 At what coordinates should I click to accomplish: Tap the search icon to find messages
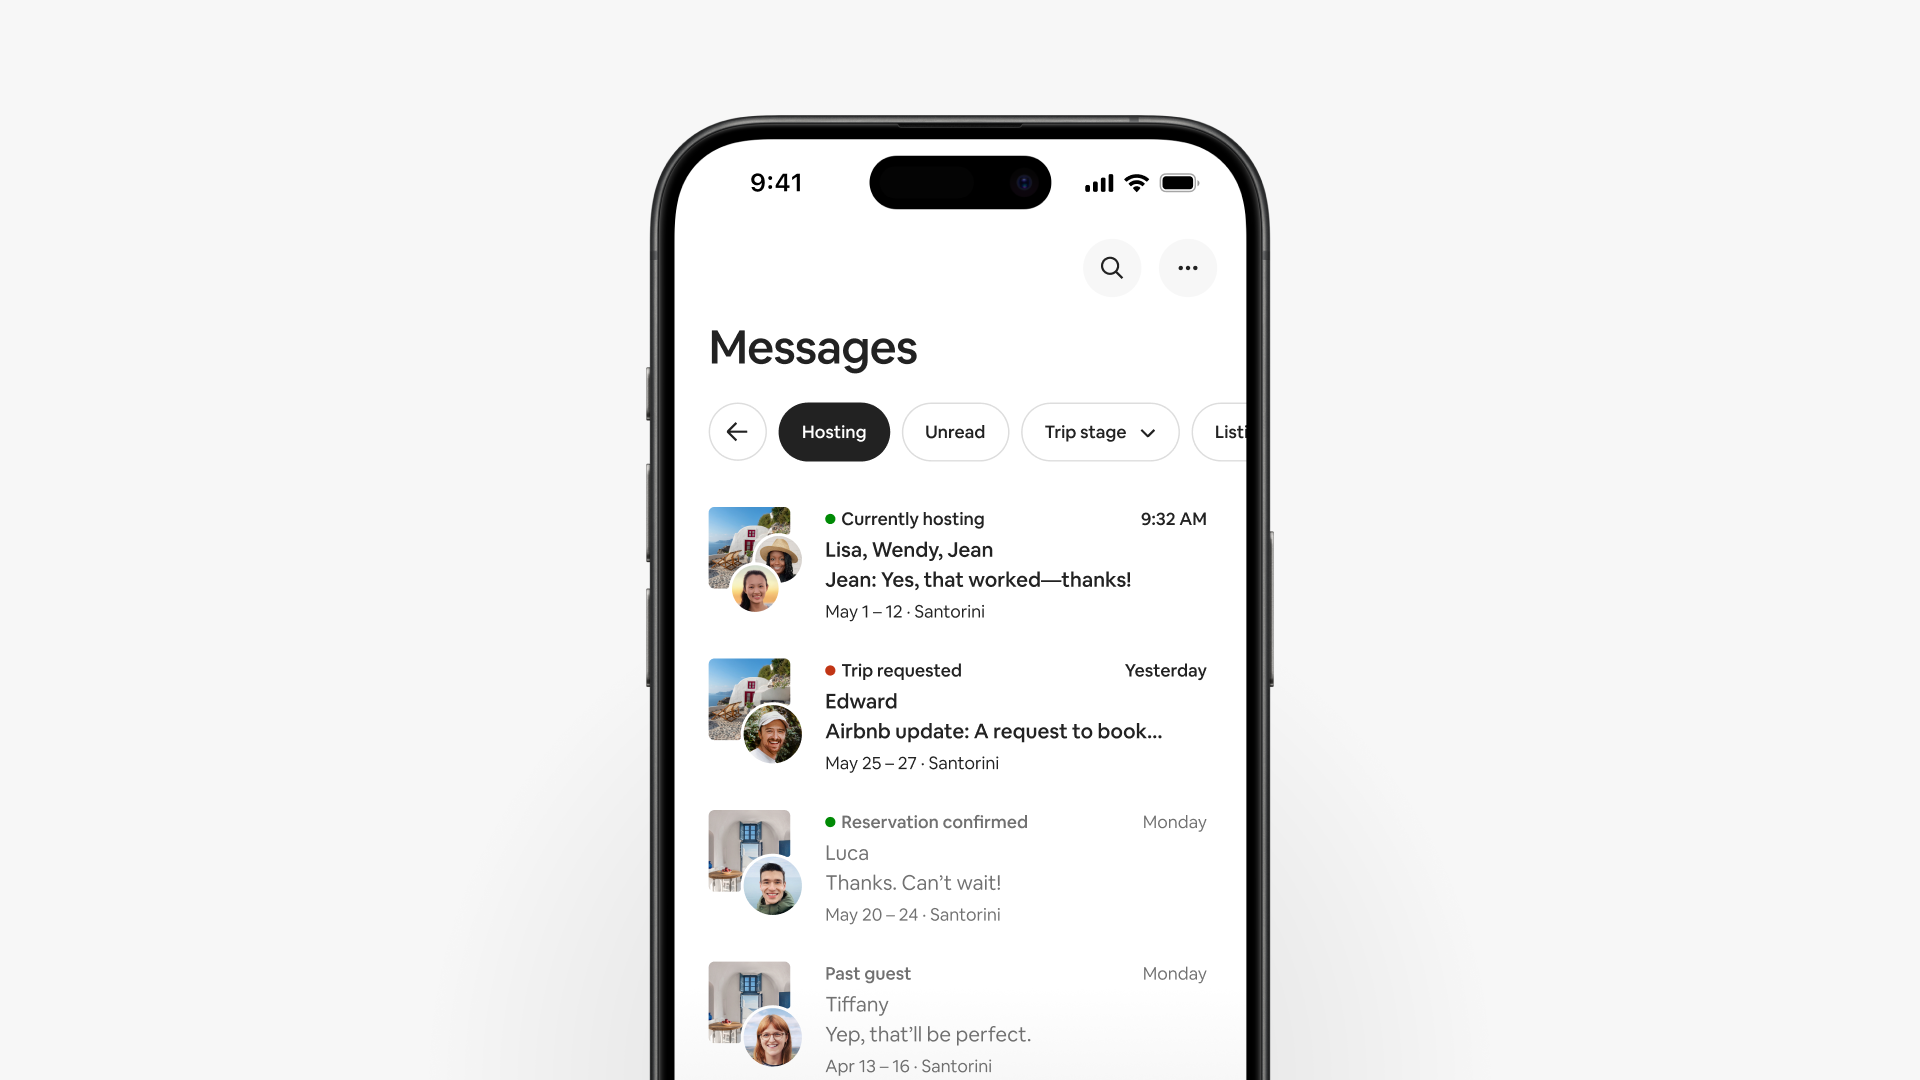point(1110,268)
